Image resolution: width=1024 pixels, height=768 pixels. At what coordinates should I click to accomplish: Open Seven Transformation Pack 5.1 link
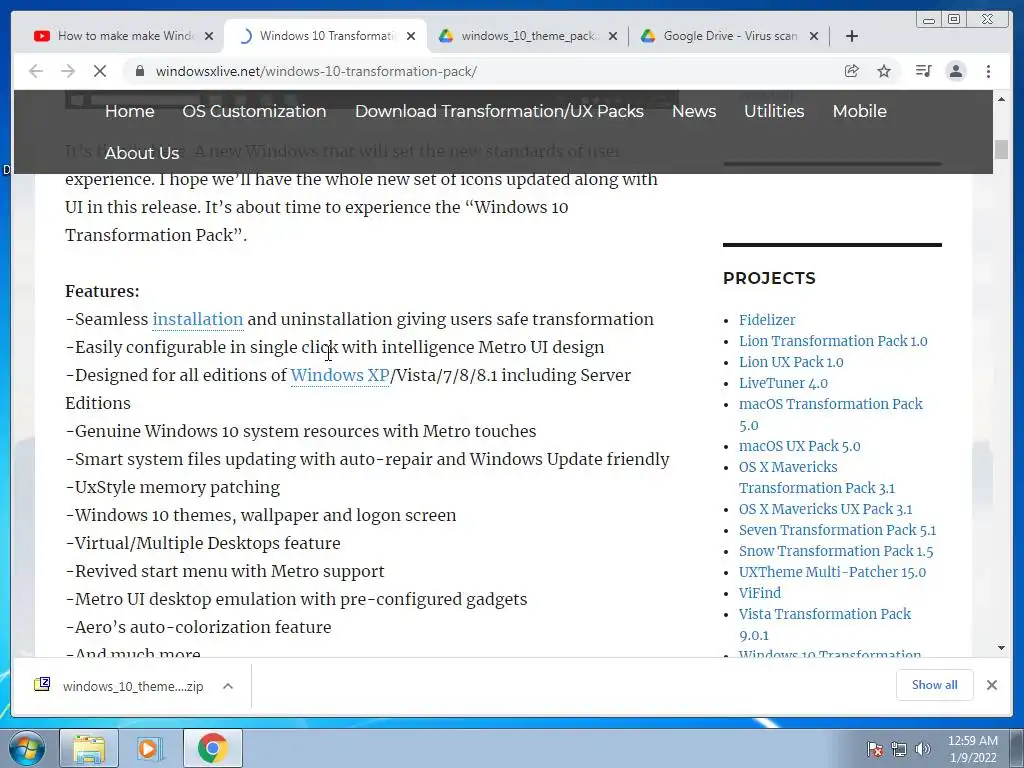tap(837, 530)
